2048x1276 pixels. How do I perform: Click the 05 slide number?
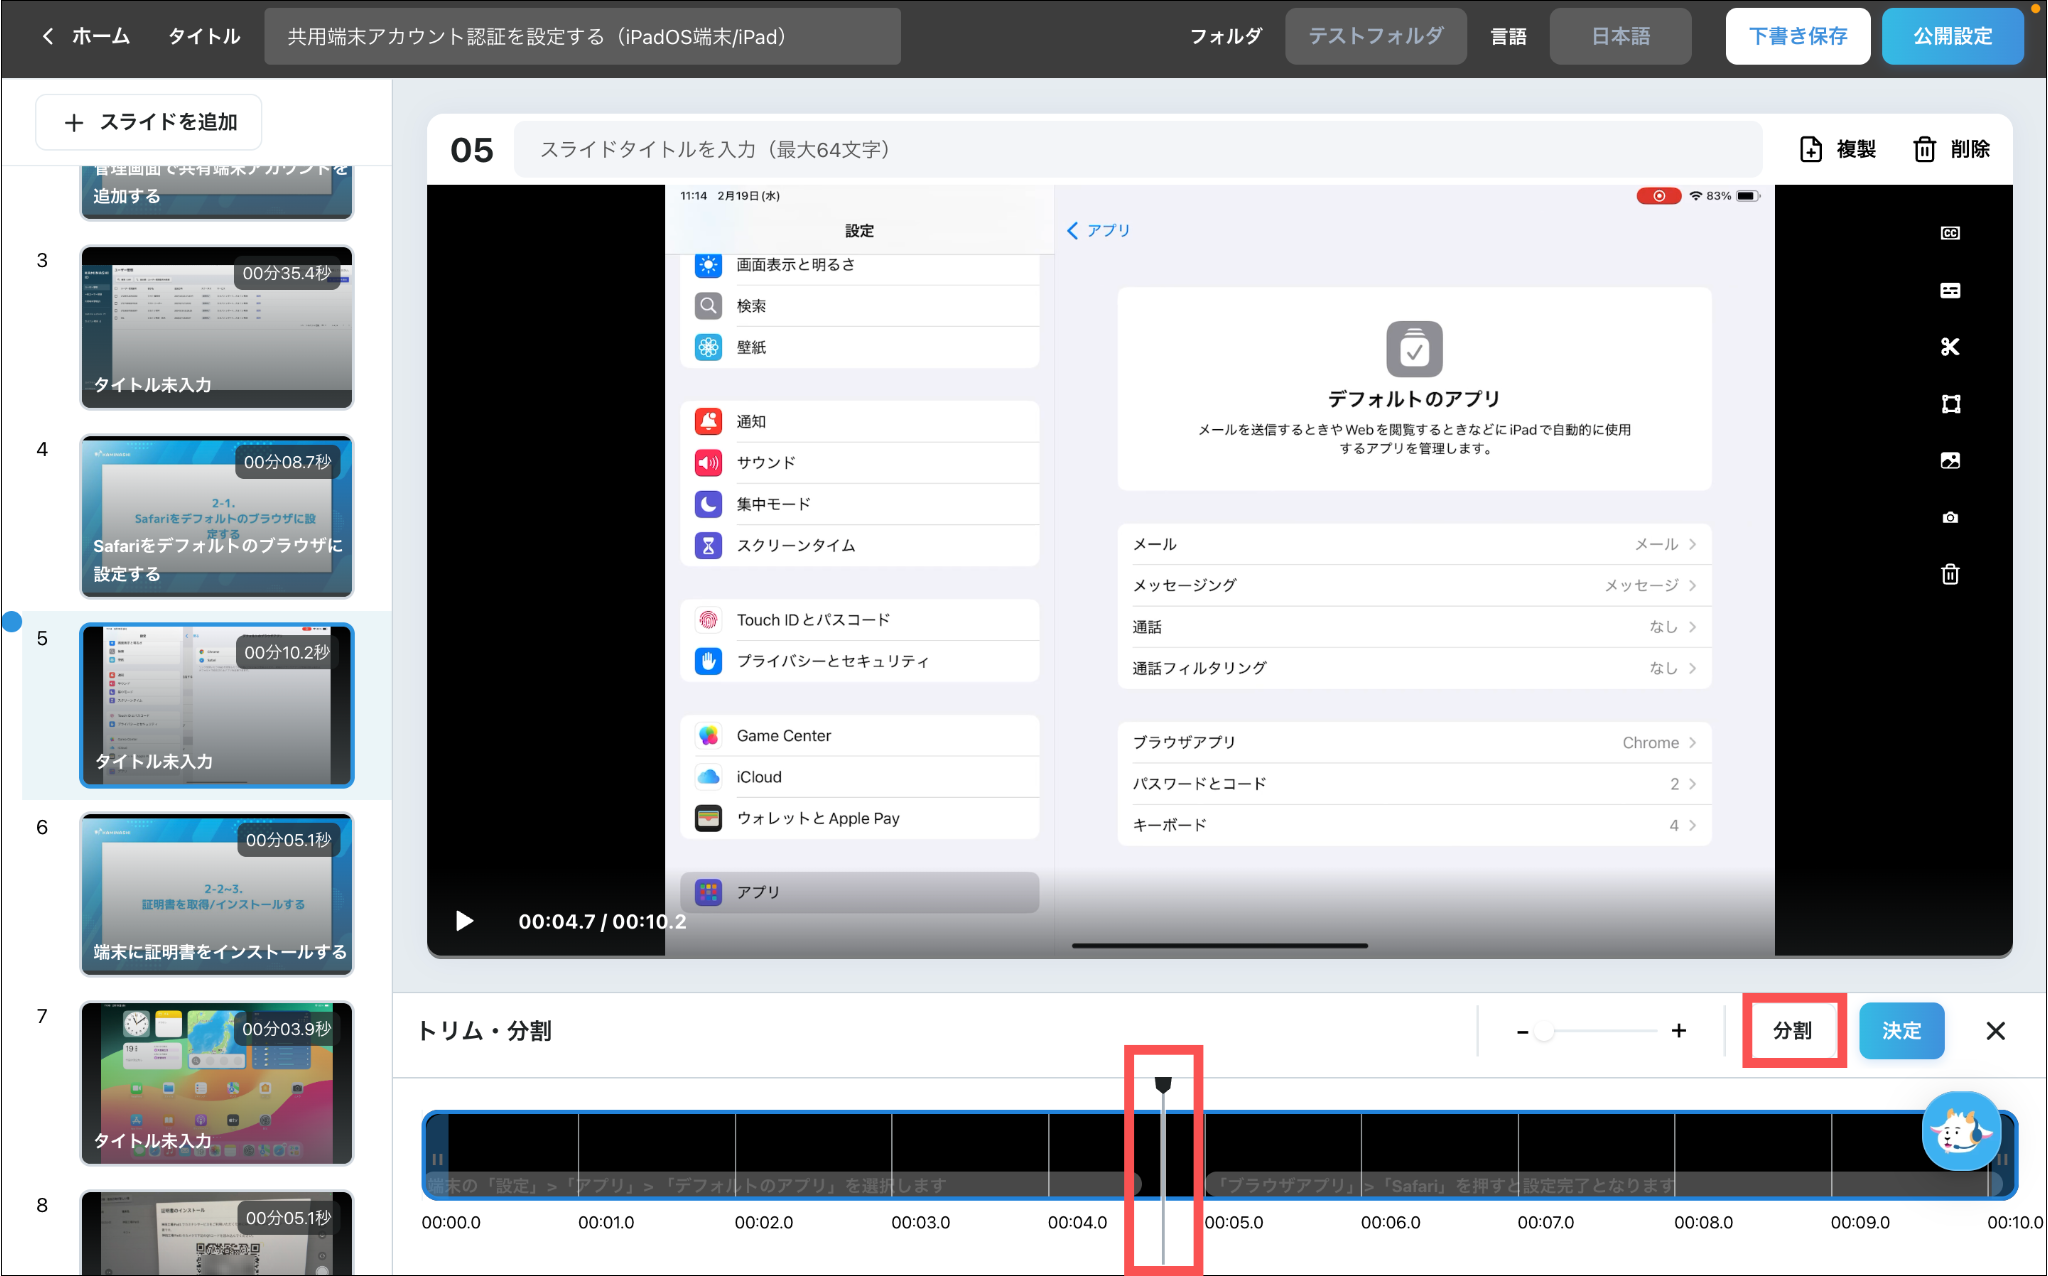(x=472, y=150)
